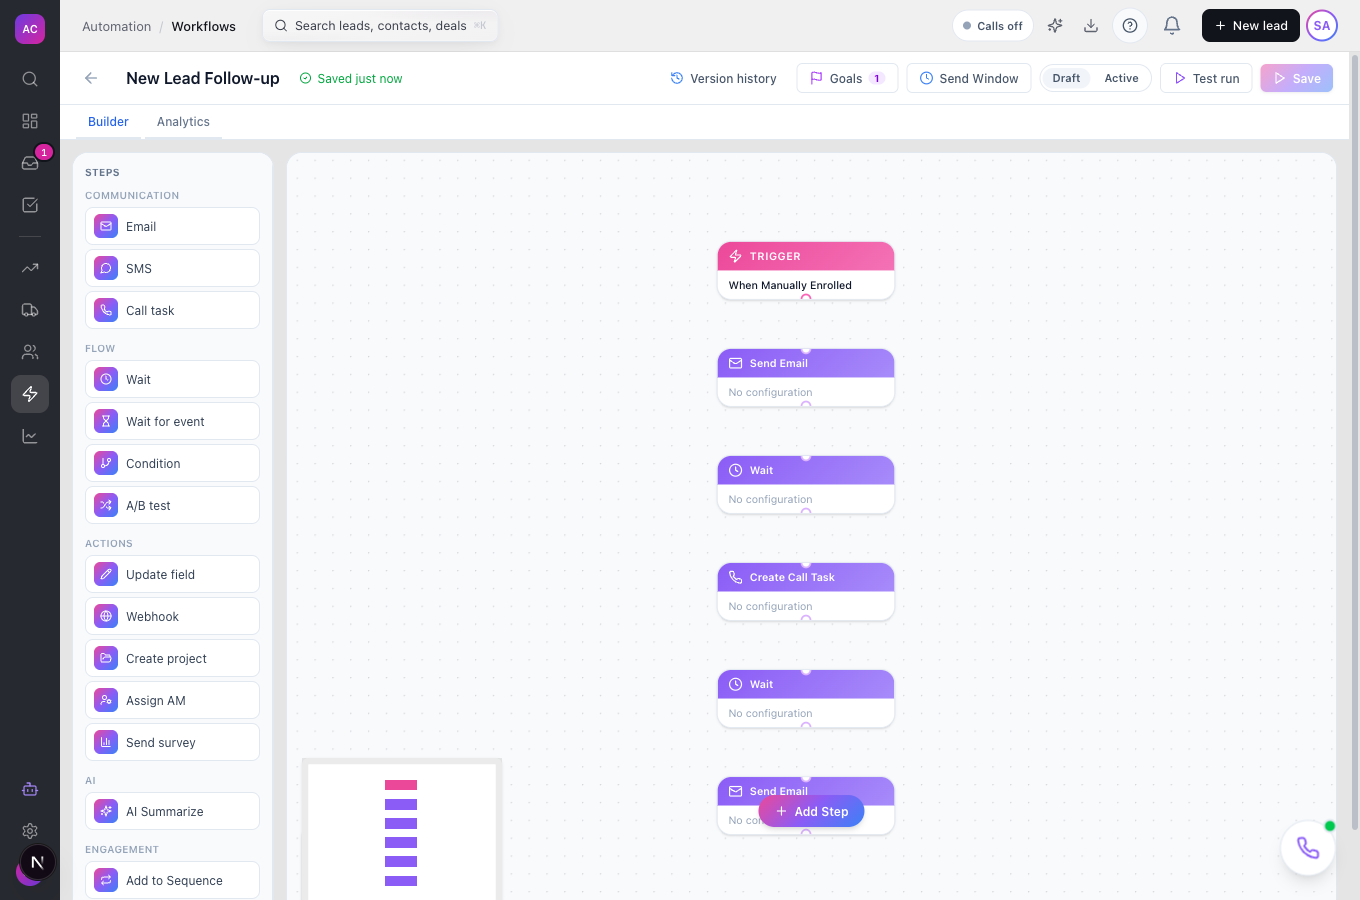
Task: Open the search icon in left sidebar
Action: pyautogui.click(x=30, y=79)
